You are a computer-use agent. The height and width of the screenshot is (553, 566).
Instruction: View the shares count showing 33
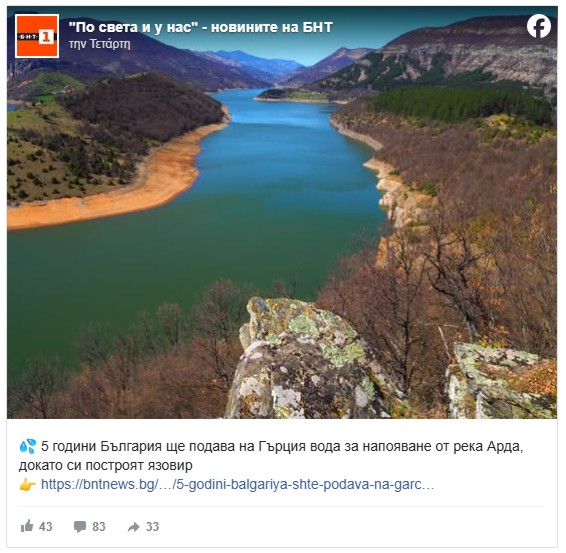tap(152, 527)
